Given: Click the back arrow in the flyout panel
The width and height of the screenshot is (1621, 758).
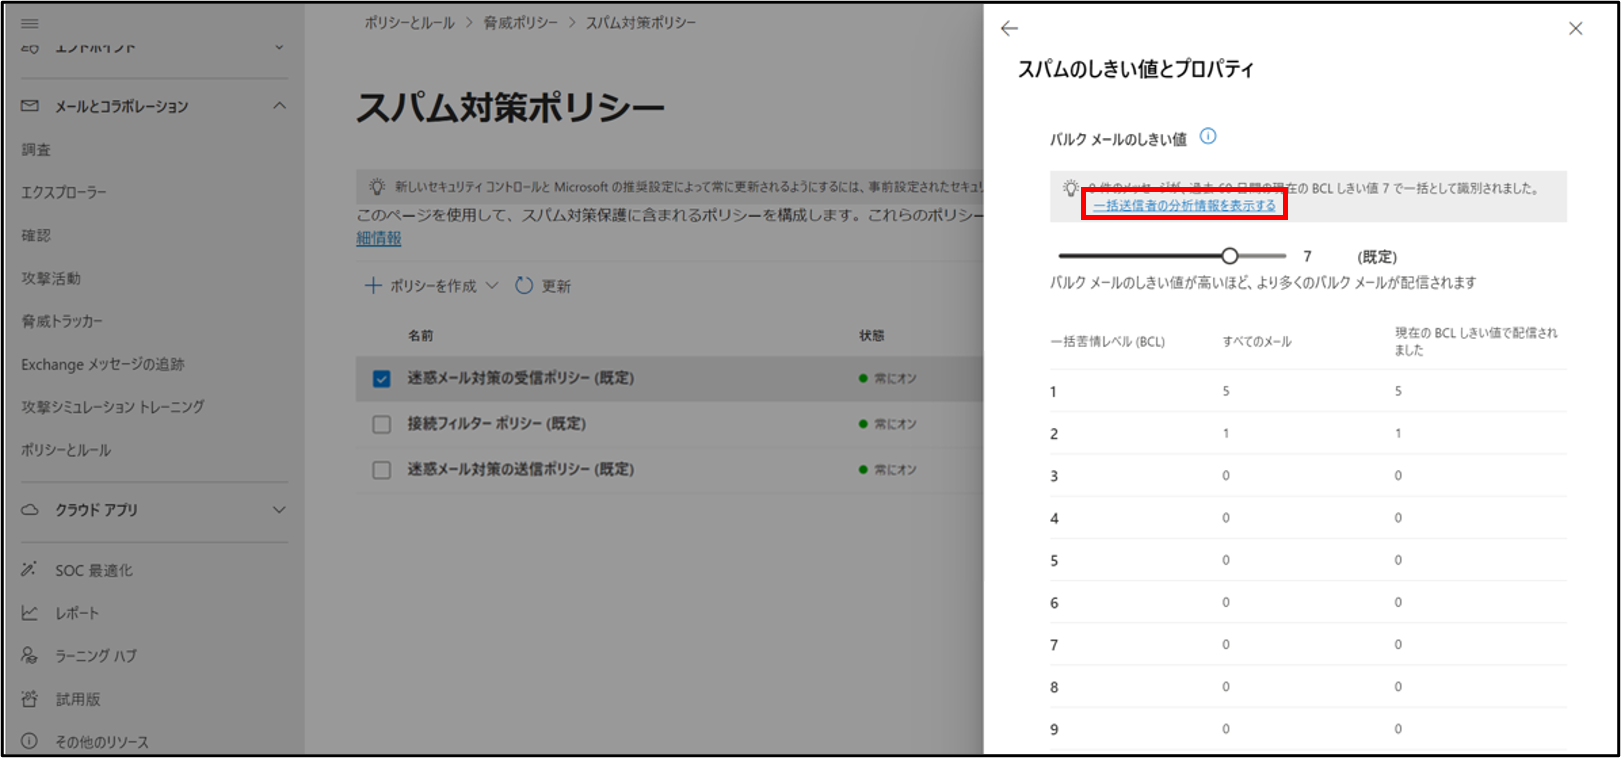Looking at the screenshot, I should coord(1009,29).
